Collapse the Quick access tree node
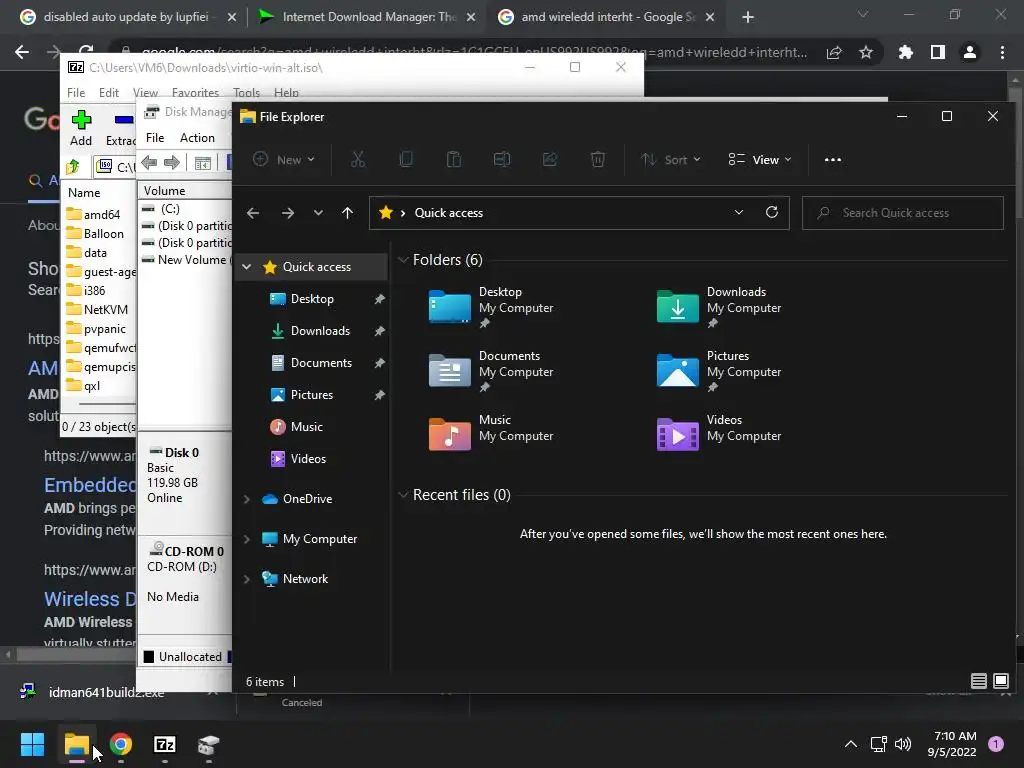Screen dimensions: 1024x768 [247, 266]
